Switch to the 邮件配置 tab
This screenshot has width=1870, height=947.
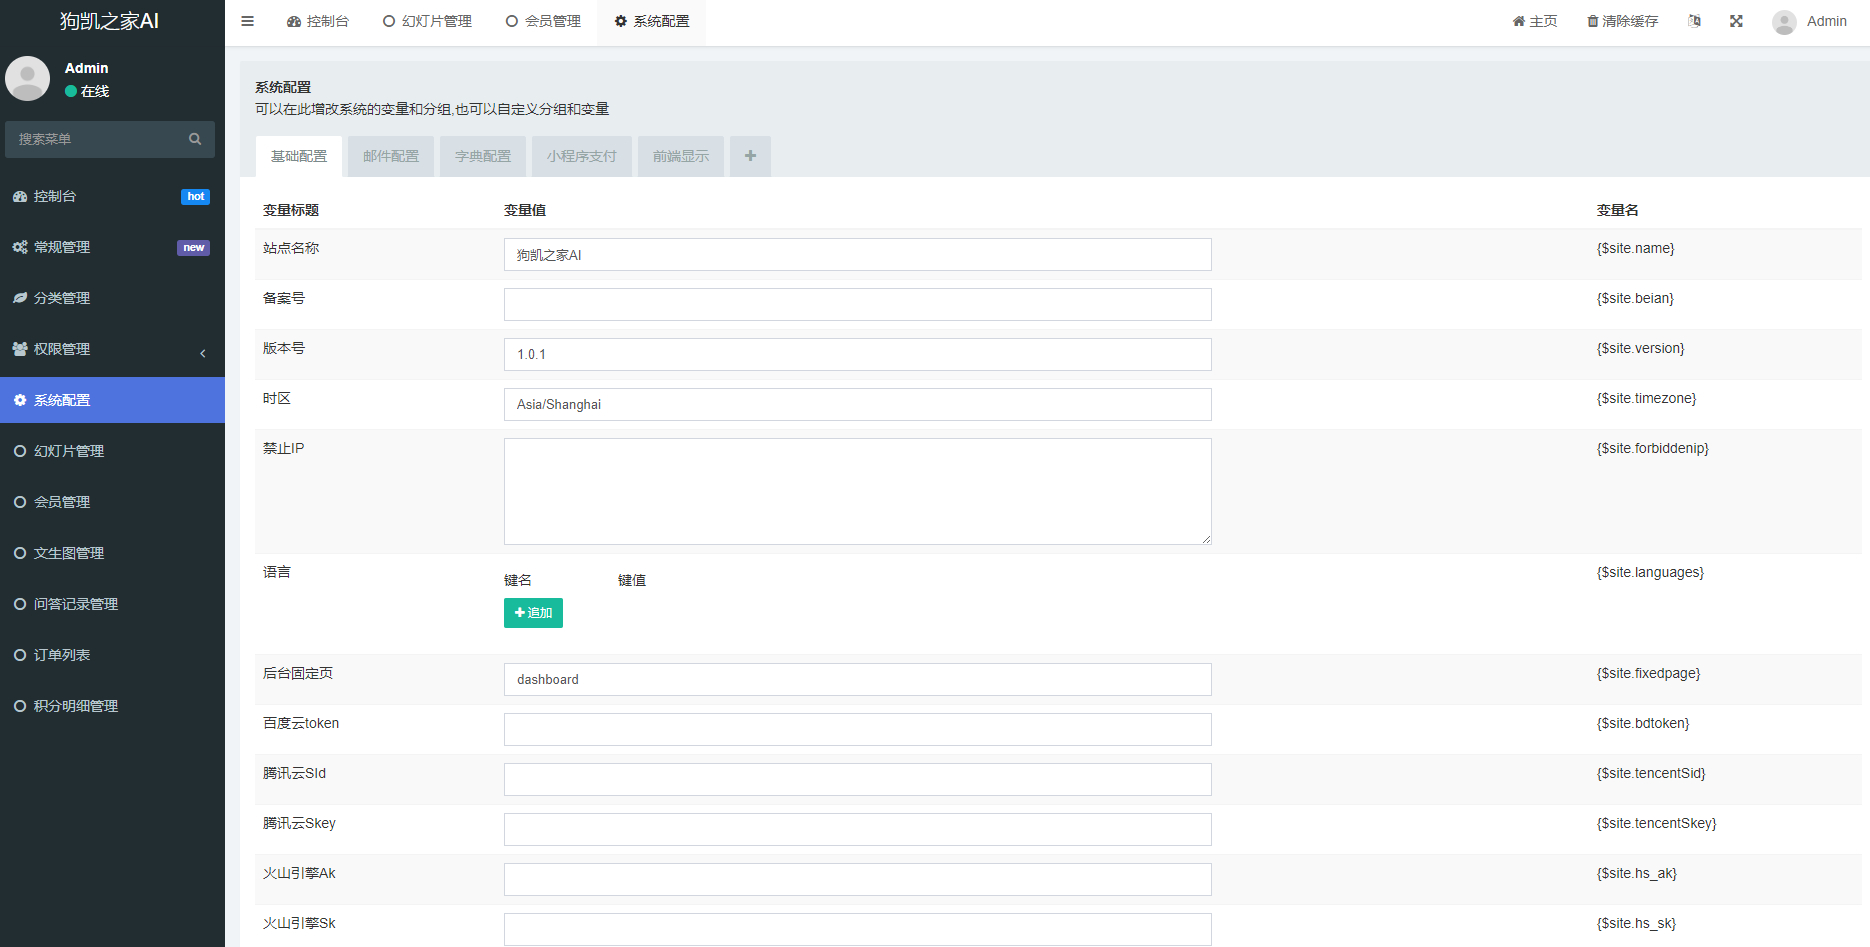(x=391, y=156)
